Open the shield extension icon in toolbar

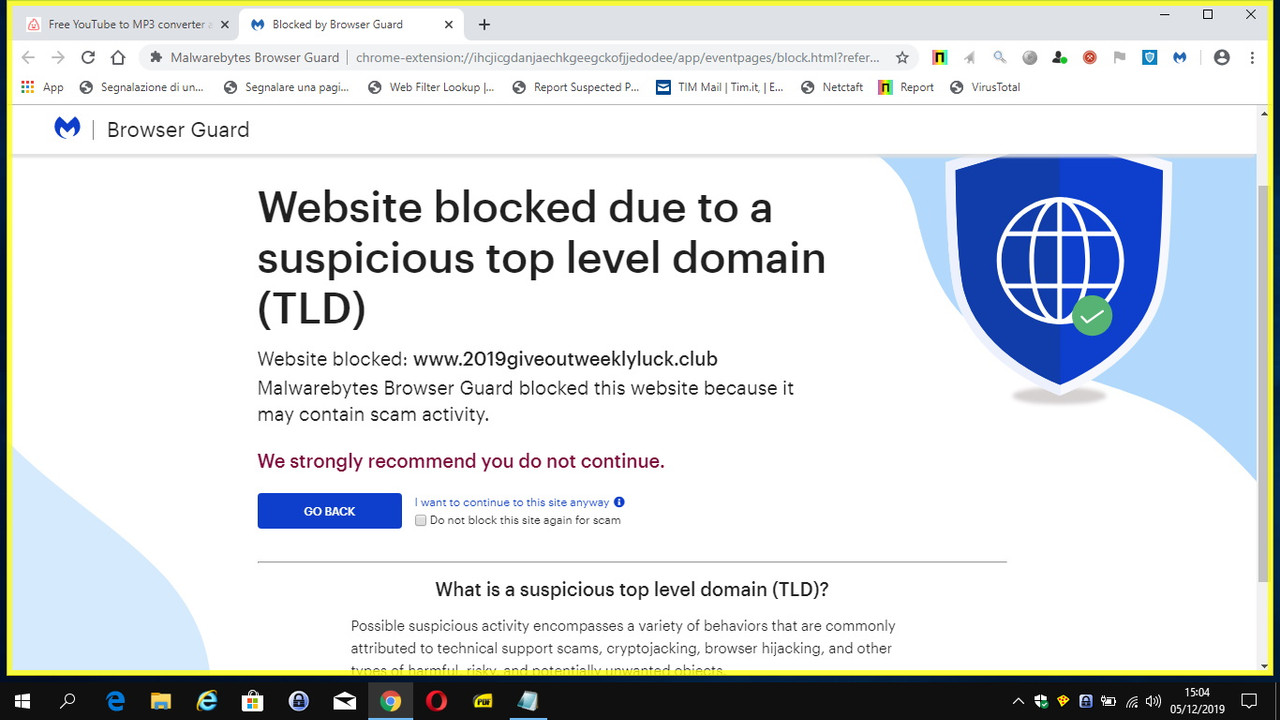pyautogui.click(x=1150, y=58)
